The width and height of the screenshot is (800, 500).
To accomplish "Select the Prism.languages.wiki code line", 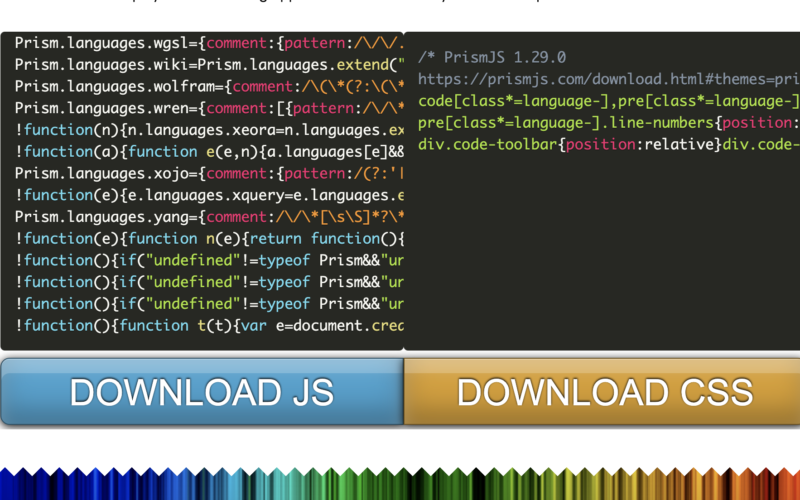I will click(209, 65).
